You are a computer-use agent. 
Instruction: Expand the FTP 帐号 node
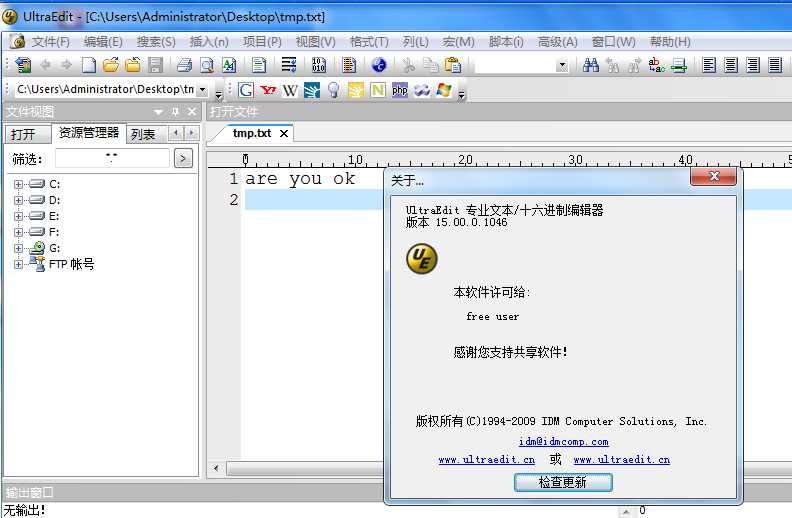(x=19, y=264)
